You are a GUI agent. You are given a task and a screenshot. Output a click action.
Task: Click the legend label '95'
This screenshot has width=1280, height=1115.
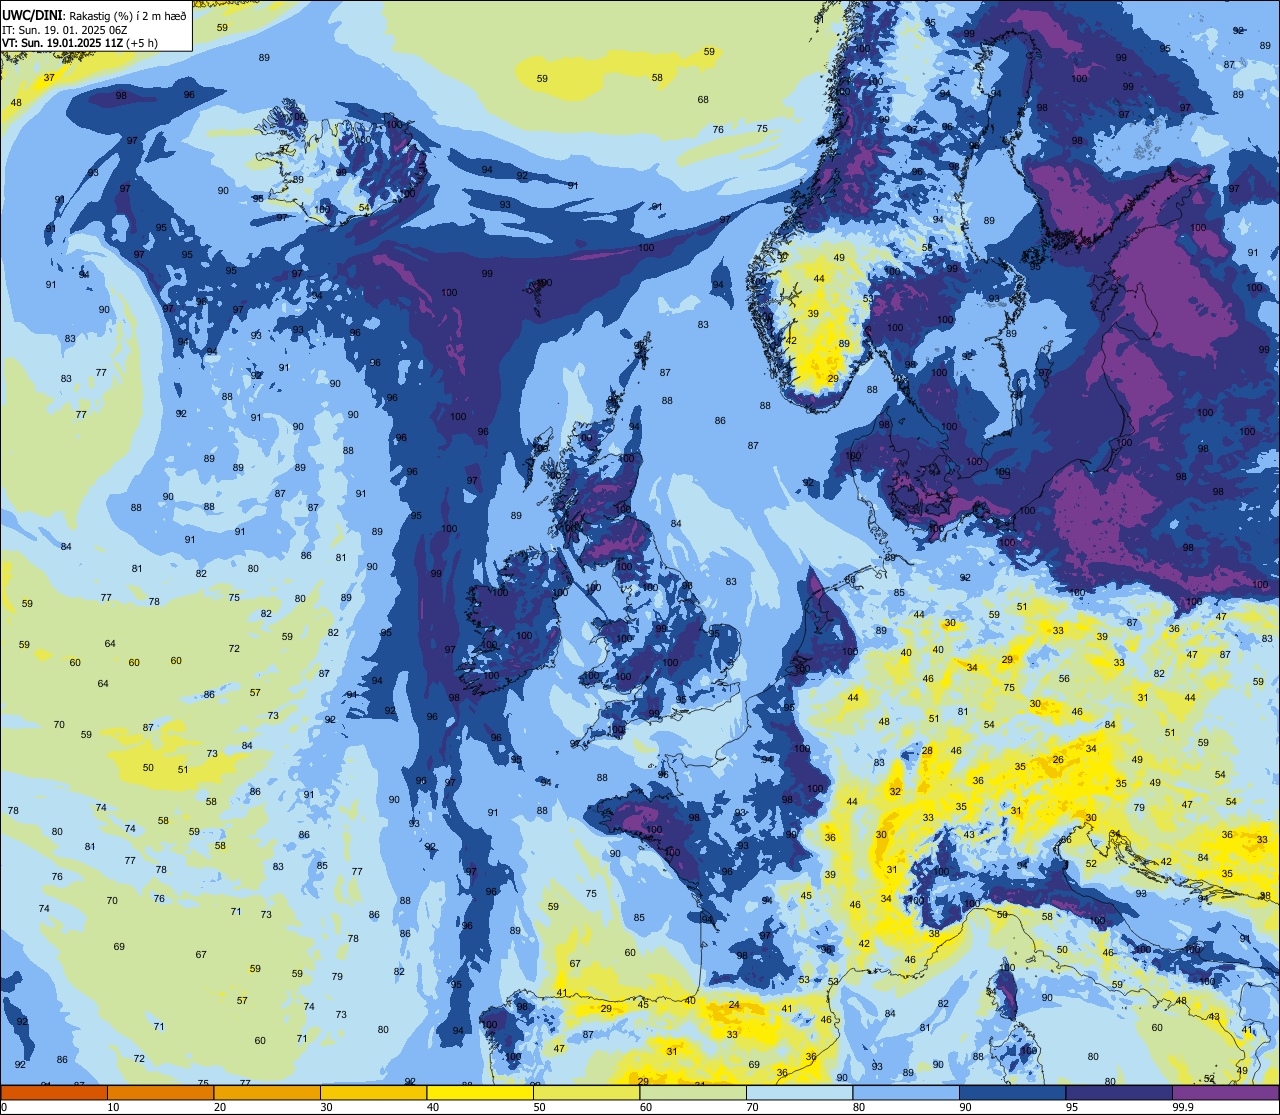pyautogui.click(x=1072, y=1107)
